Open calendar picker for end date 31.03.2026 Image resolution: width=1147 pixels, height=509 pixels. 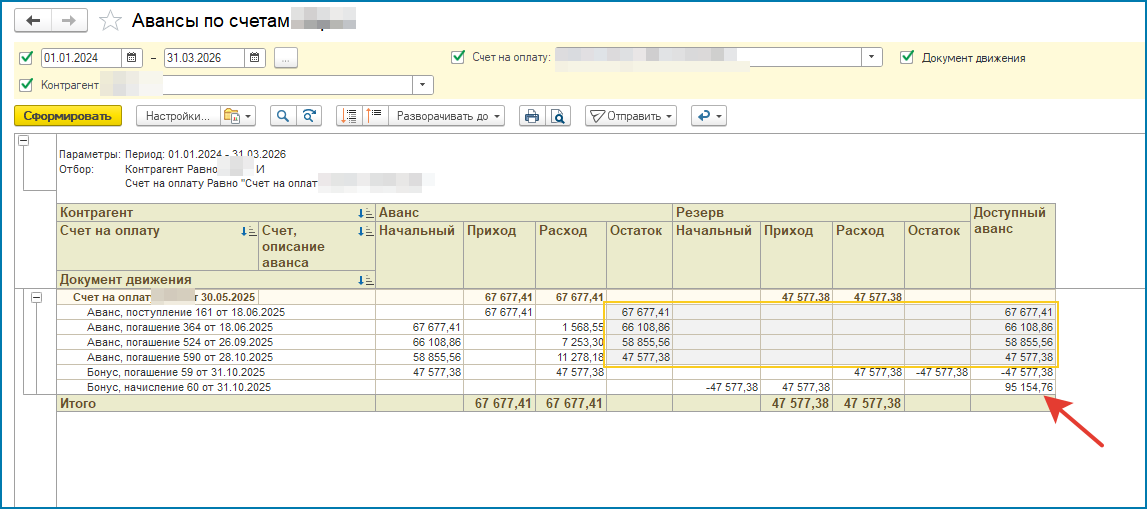point(255,58)
